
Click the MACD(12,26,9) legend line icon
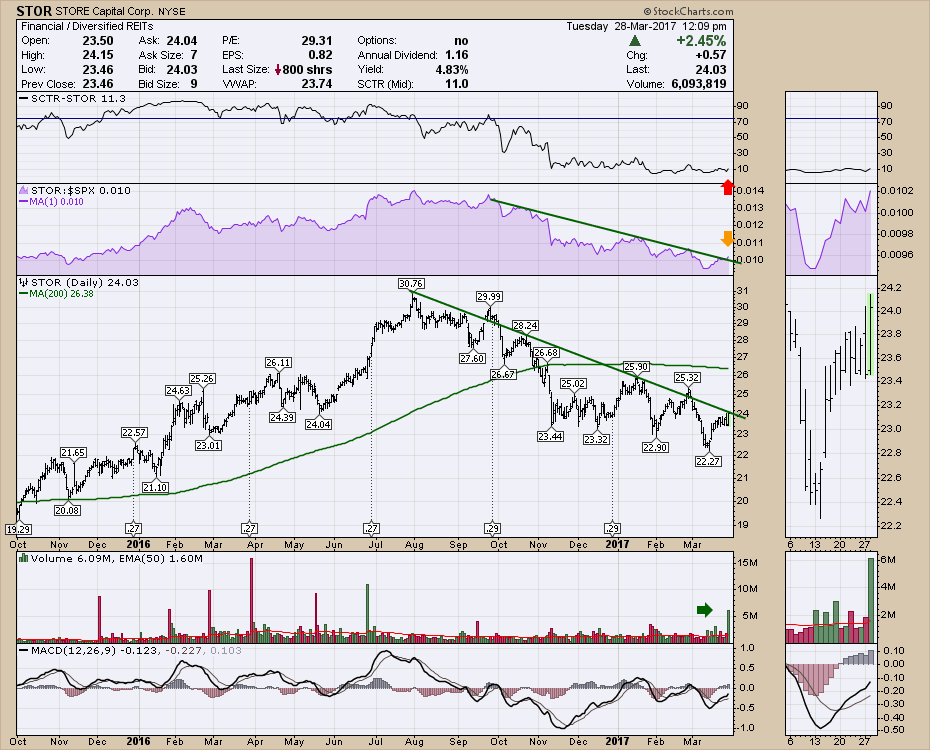tap(24, 650)
